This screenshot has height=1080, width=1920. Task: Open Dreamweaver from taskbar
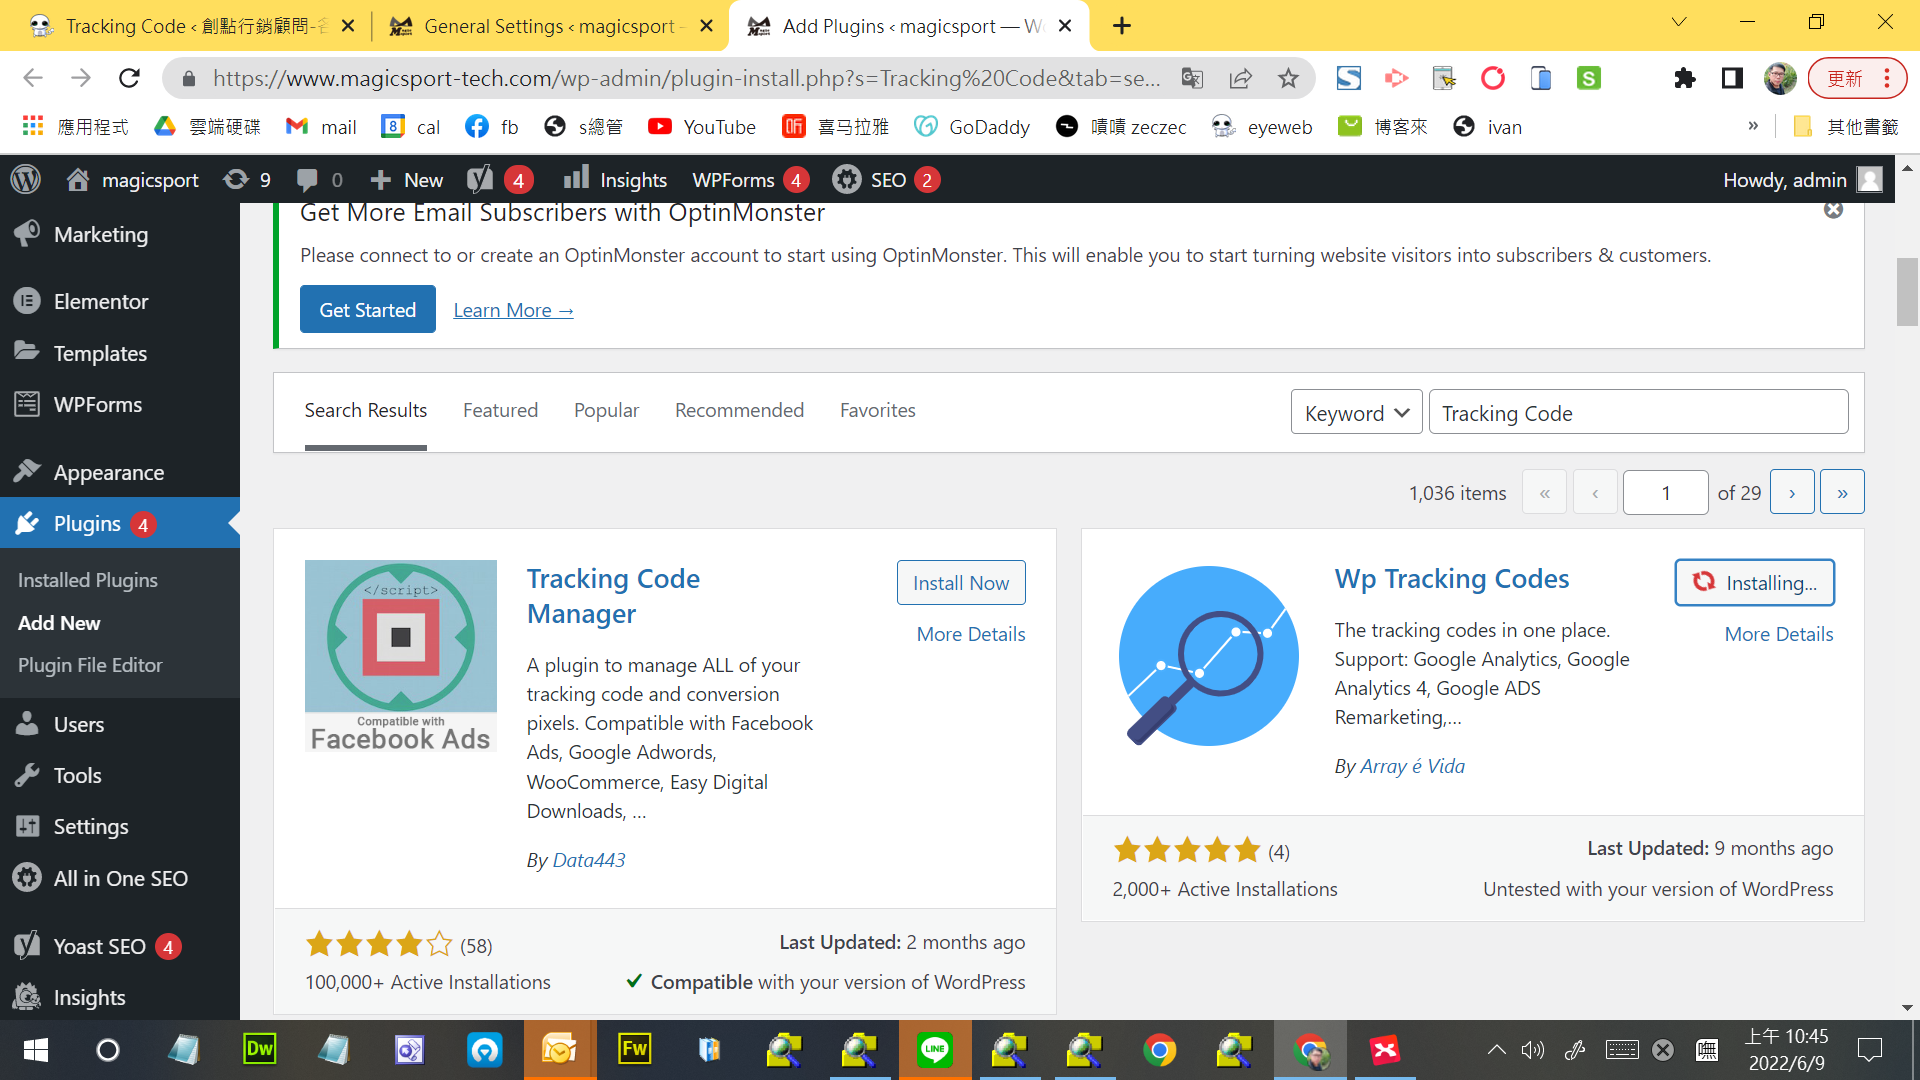(x=260, y=1050)
